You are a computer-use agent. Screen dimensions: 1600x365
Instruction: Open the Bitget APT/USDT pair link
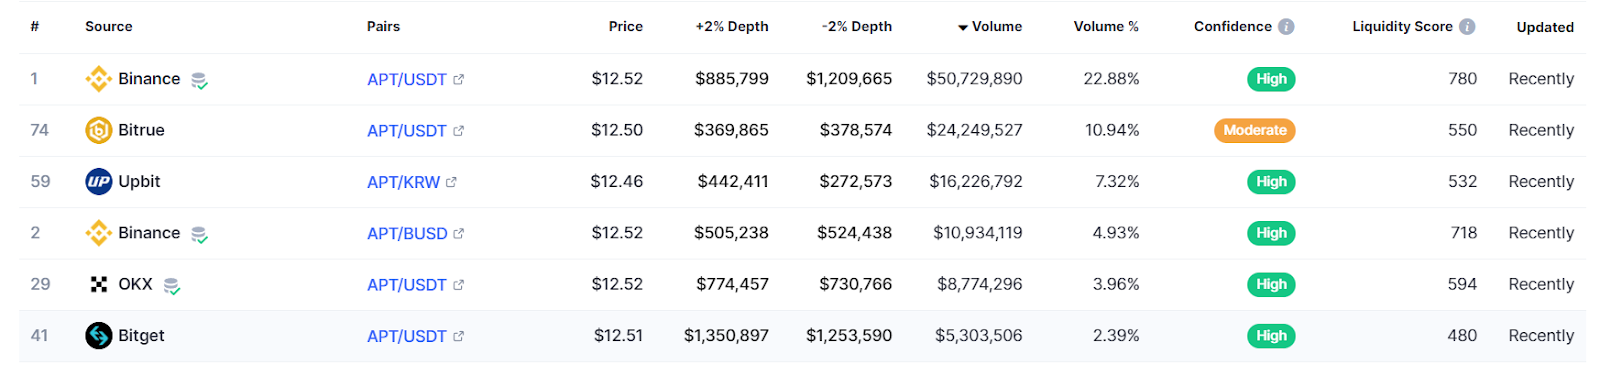(x=407, y=336)
